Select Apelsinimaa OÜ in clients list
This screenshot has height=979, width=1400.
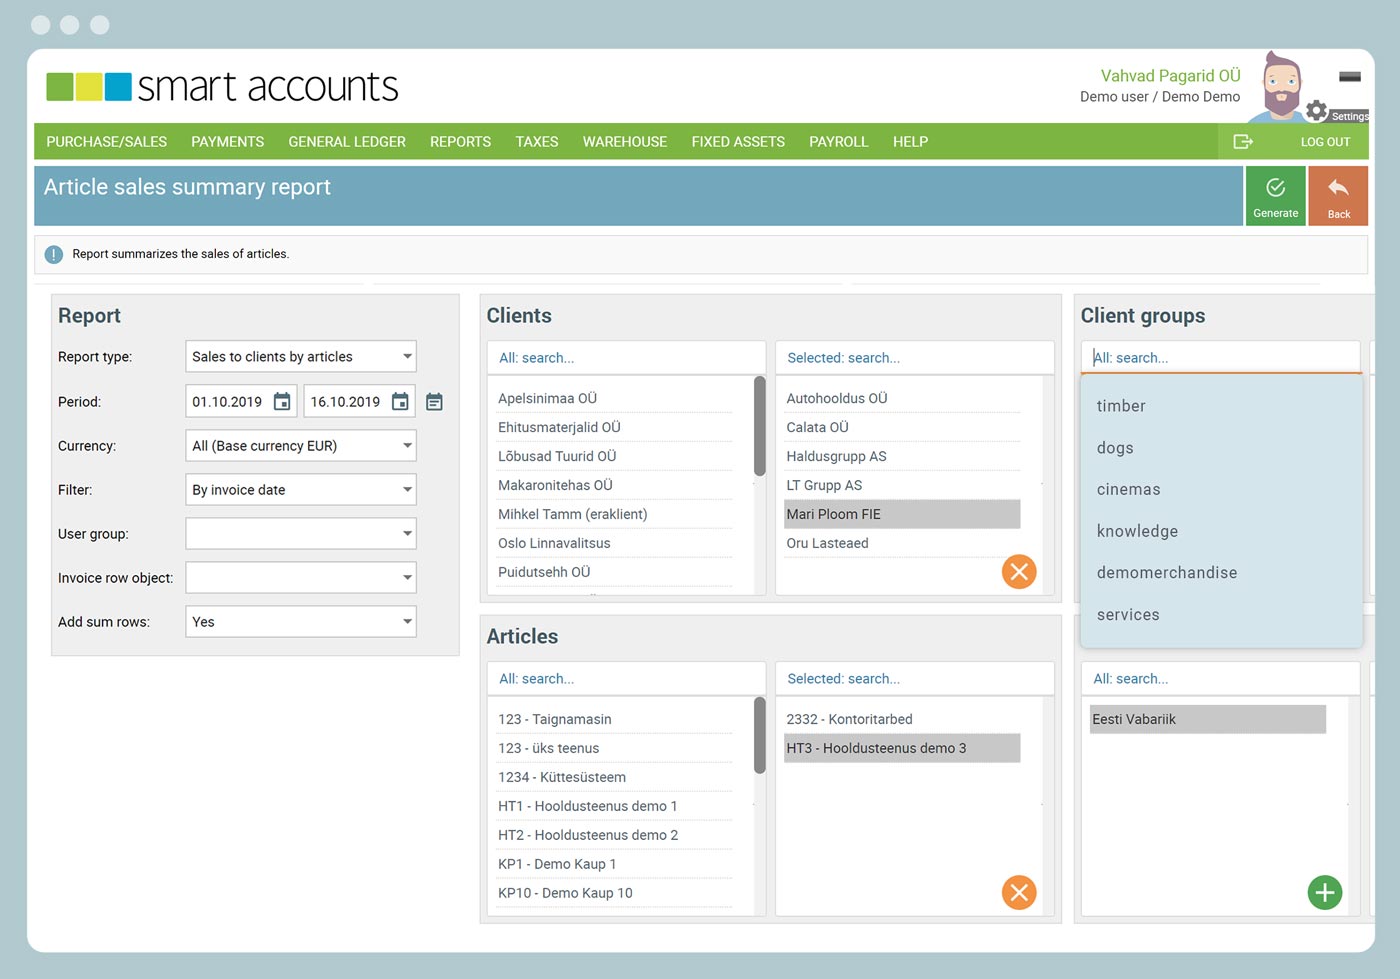615,398
